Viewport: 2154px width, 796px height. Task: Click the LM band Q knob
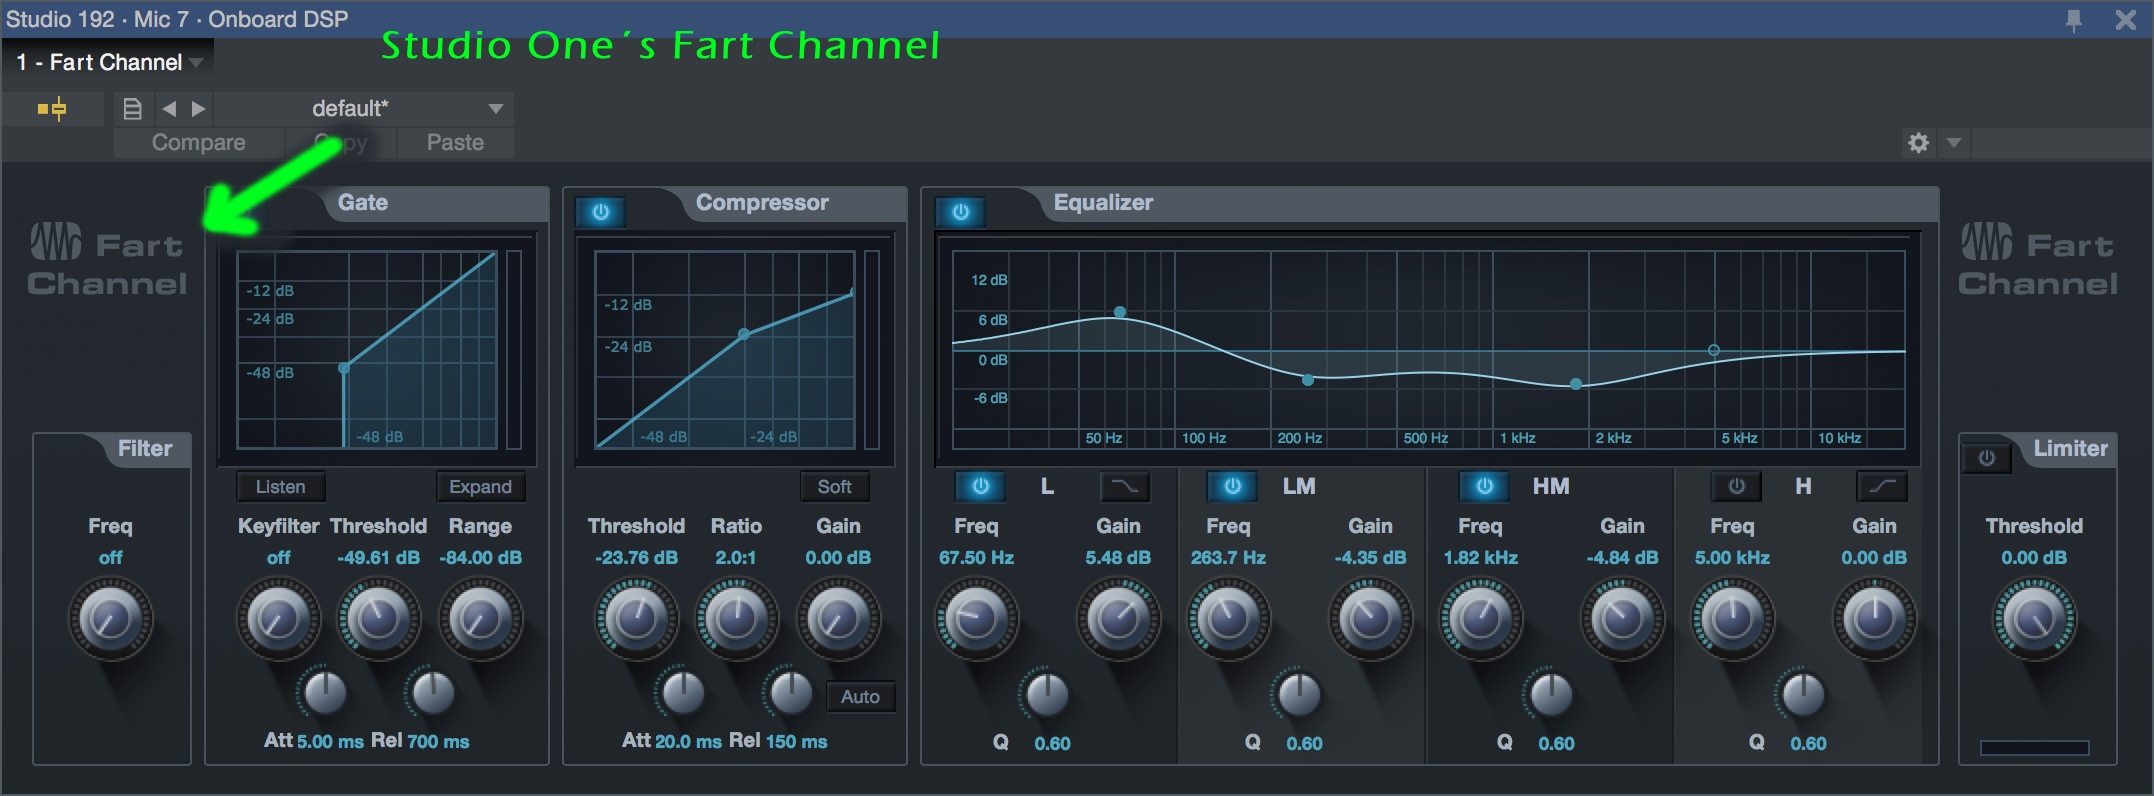pyautogui.click(x=1299, y=694)
